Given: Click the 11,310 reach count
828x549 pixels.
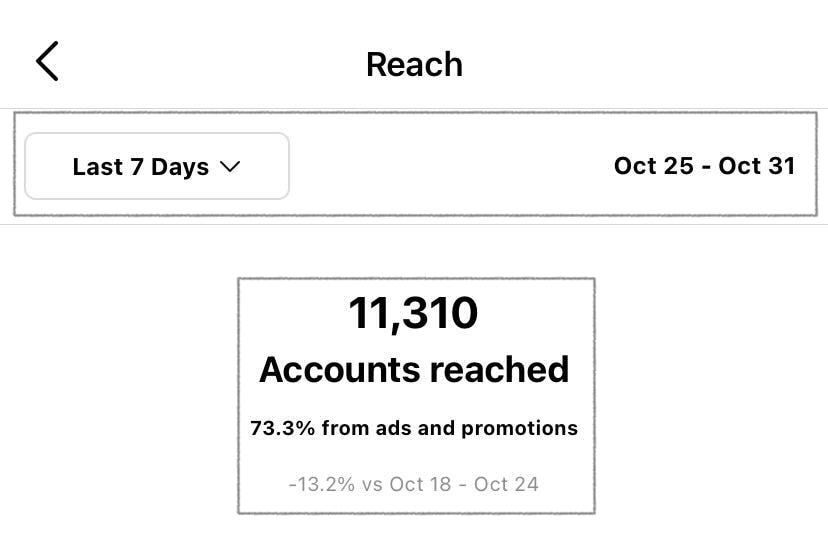Looking at the screenshot, I should click(x=414, y=313).
